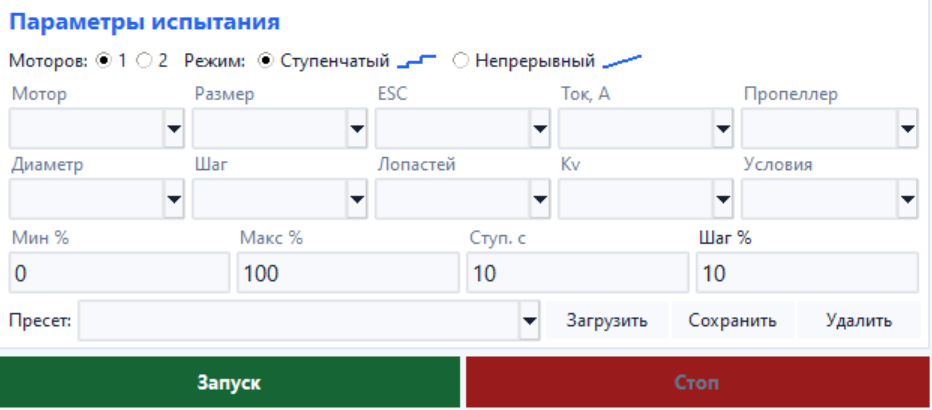This screenshot has width=932, height=410.
Task: Open the Мотор dropdown
Action: coord(96,128)
